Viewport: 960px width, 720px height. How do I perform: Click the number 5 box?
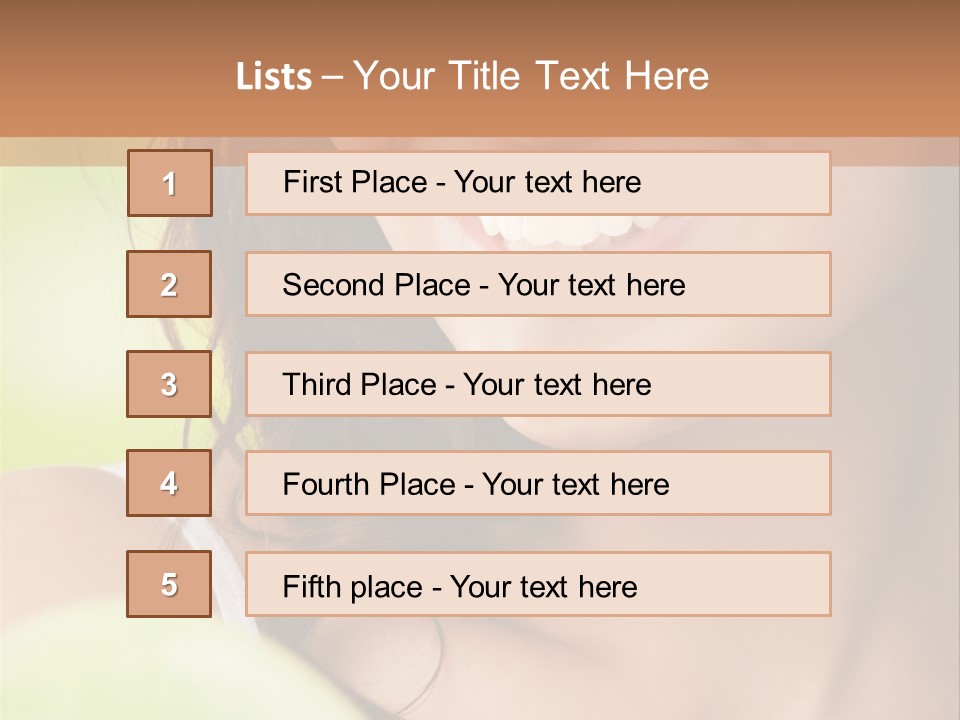coord(169,584)
